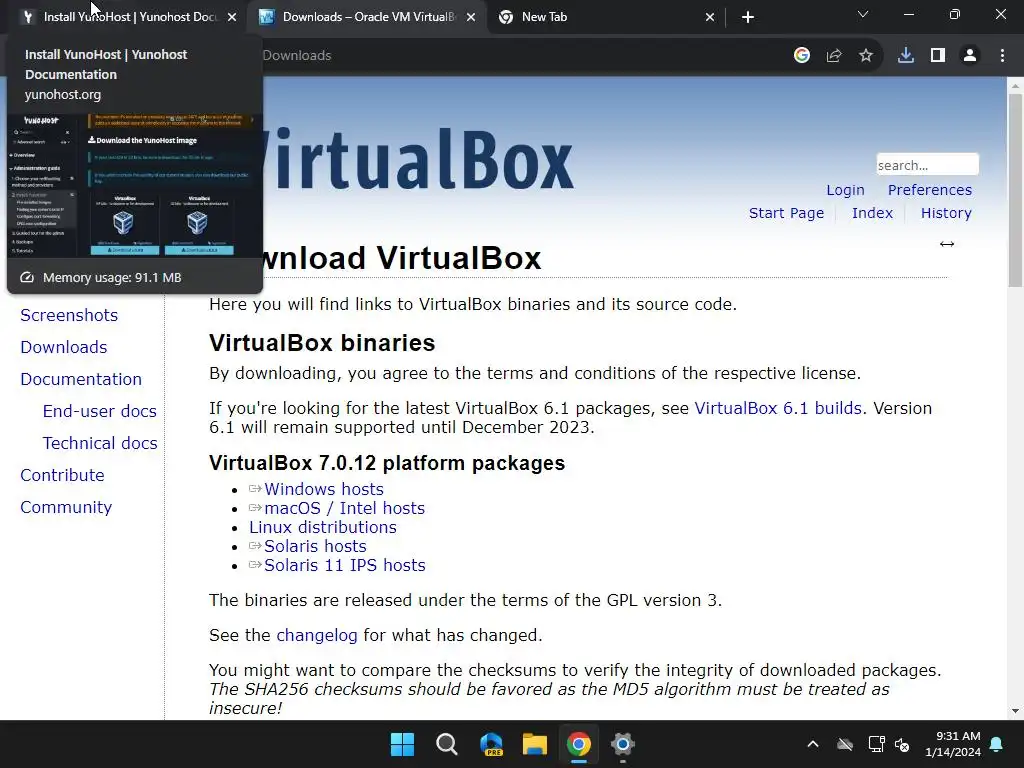Open the Linux distributions link
This screenshot has height=768, width=1024.
(x=323, y=527)
